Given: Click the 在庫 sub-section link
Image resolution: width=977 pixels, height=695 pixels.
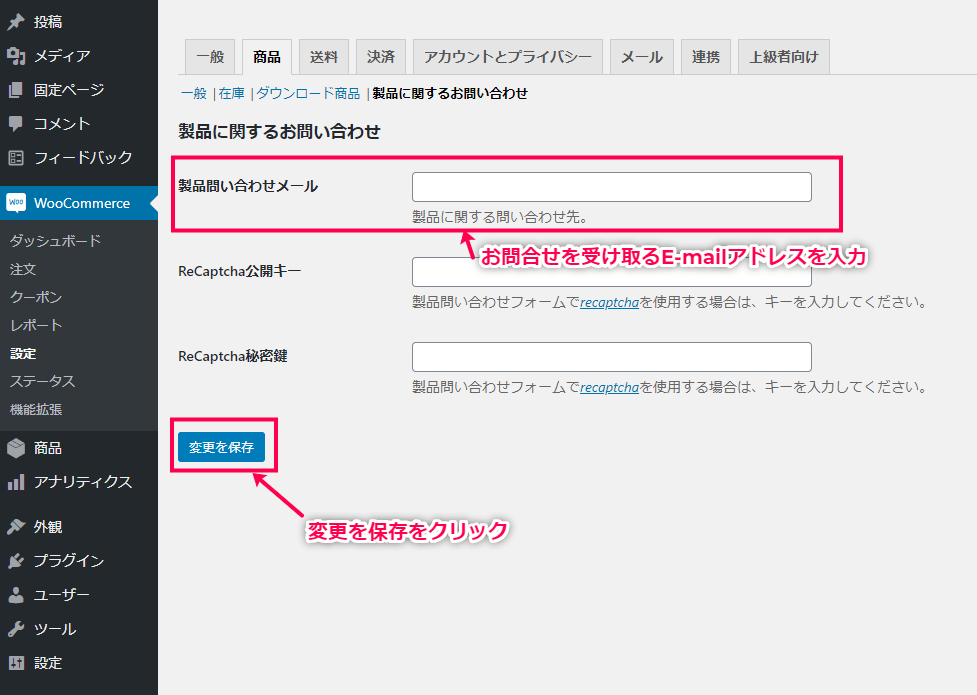Looking at the screenshot, I should (x=232, y=93).
